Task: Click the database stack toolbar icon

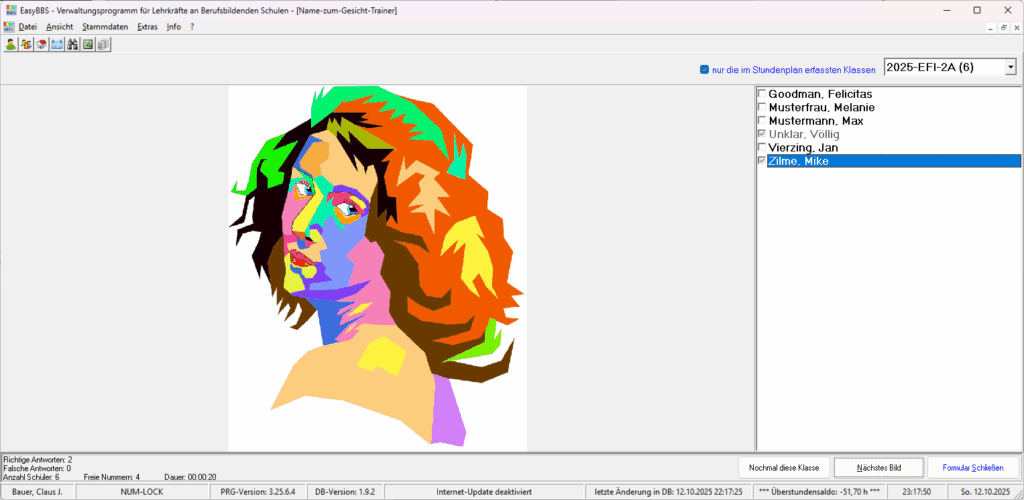Action: pyautogui.click(x=103, y=44)
